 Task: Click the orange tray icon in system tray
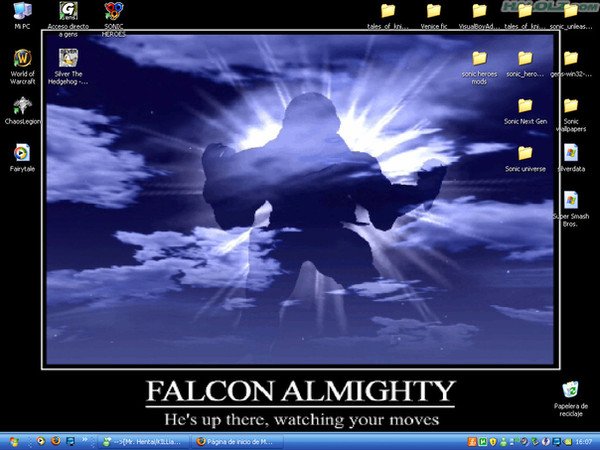pyautogui.click(x=472, y=442)
